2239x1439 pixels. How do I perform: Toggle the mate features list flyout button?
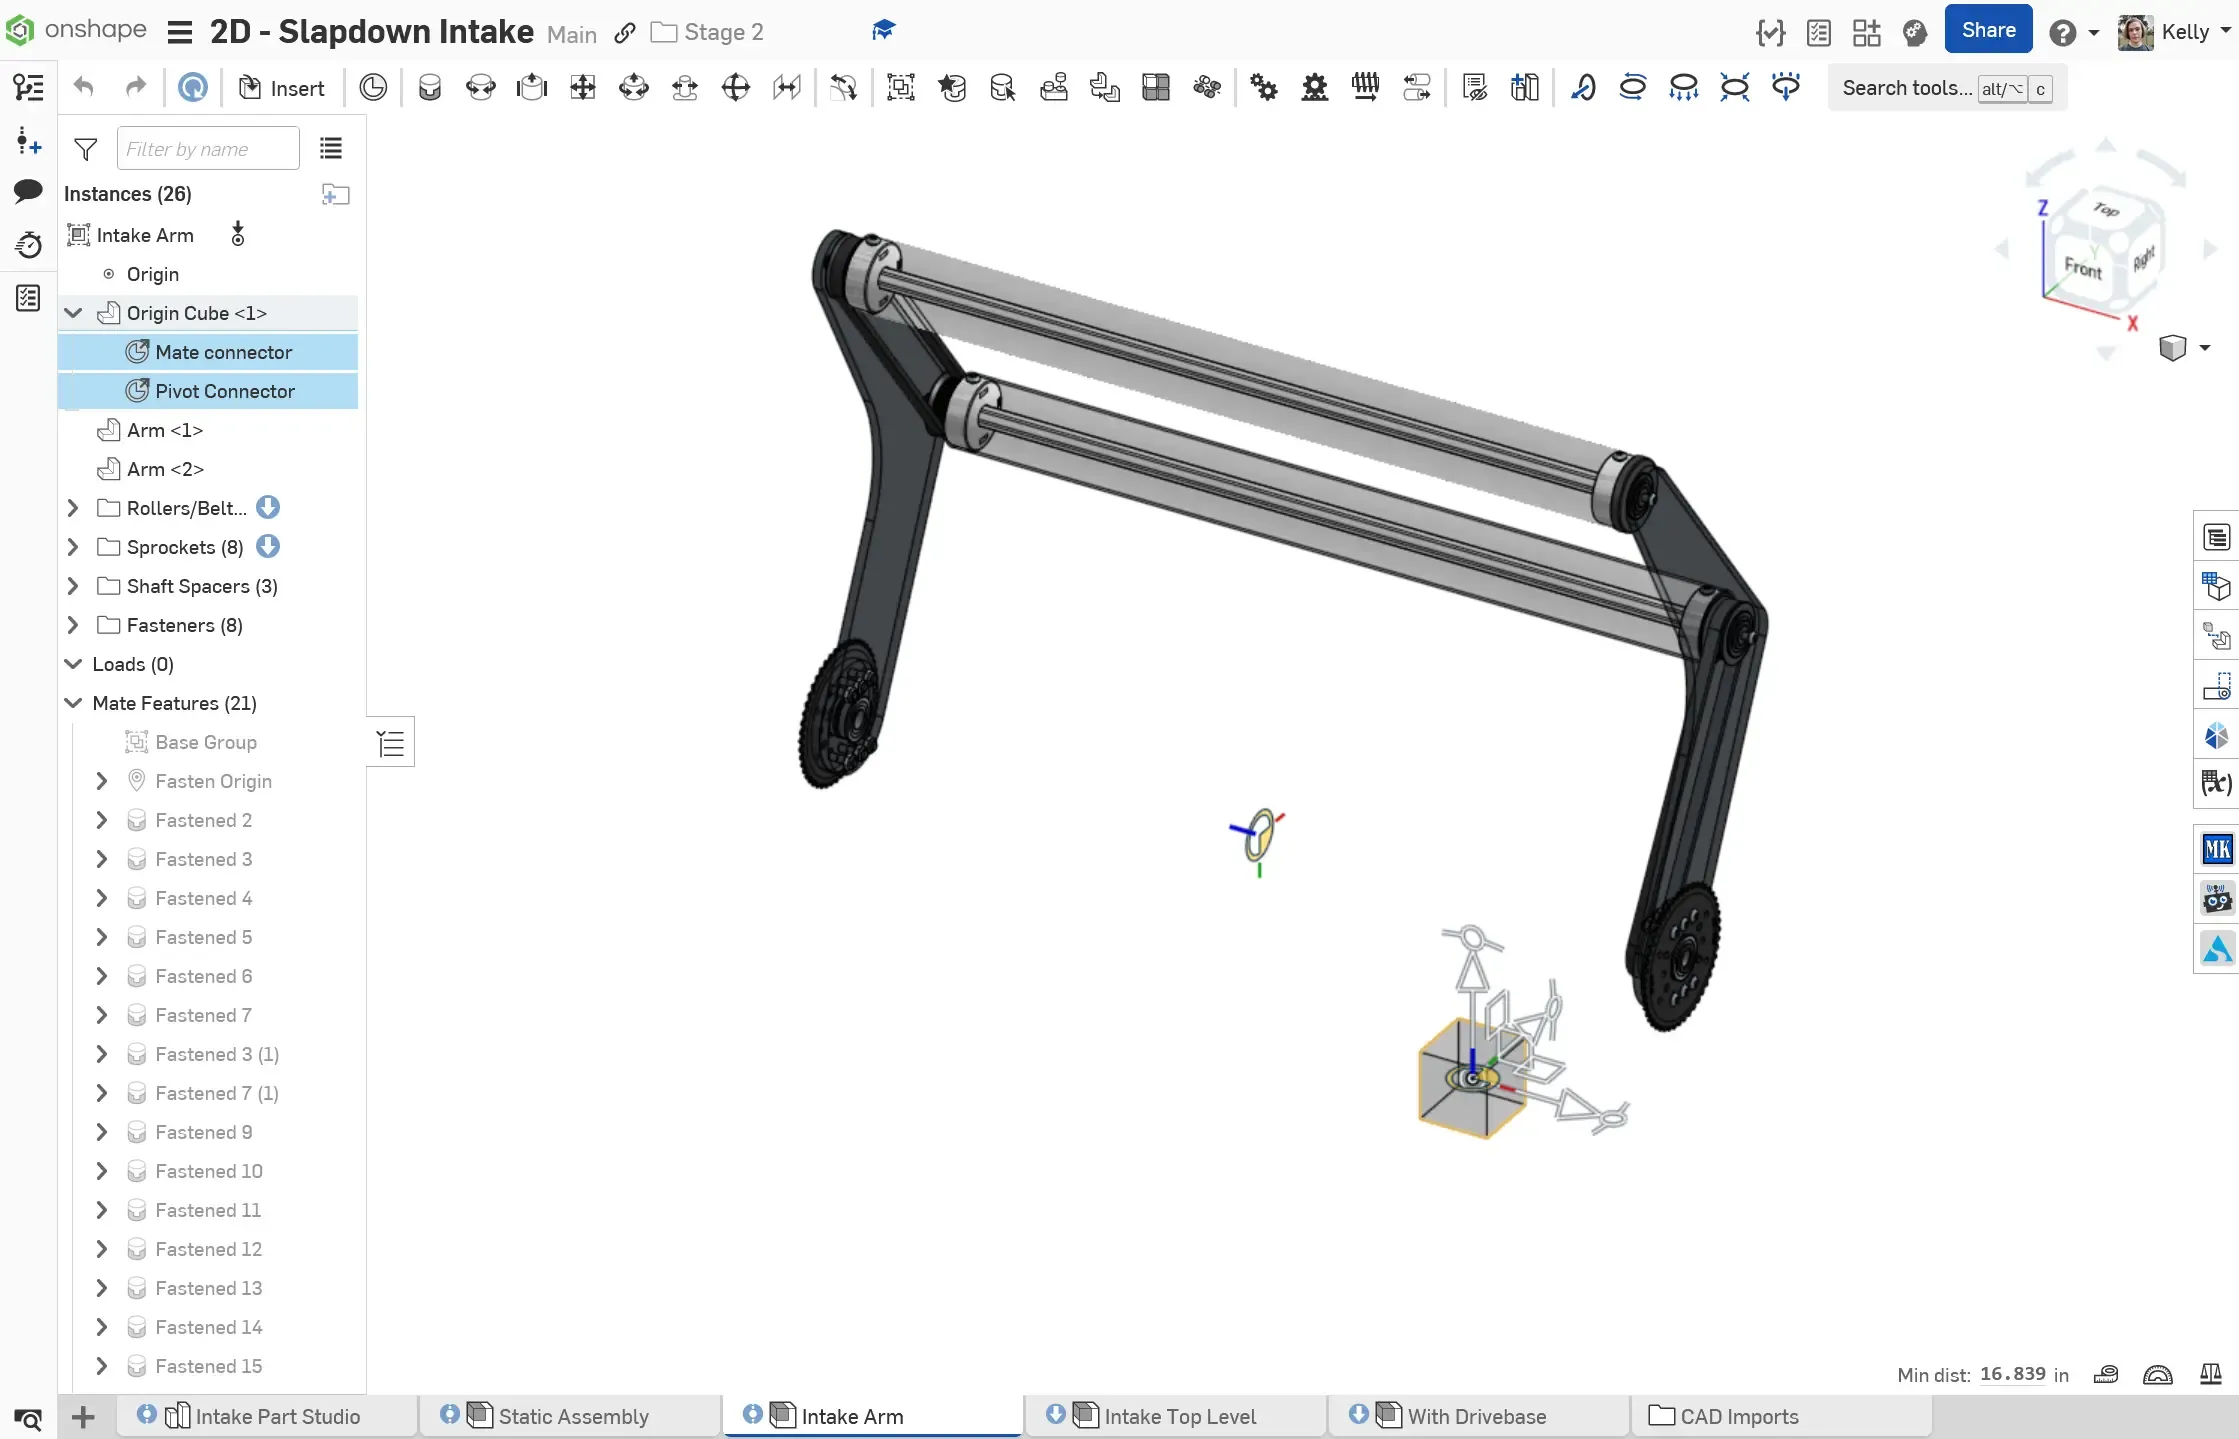pos(391,743)
